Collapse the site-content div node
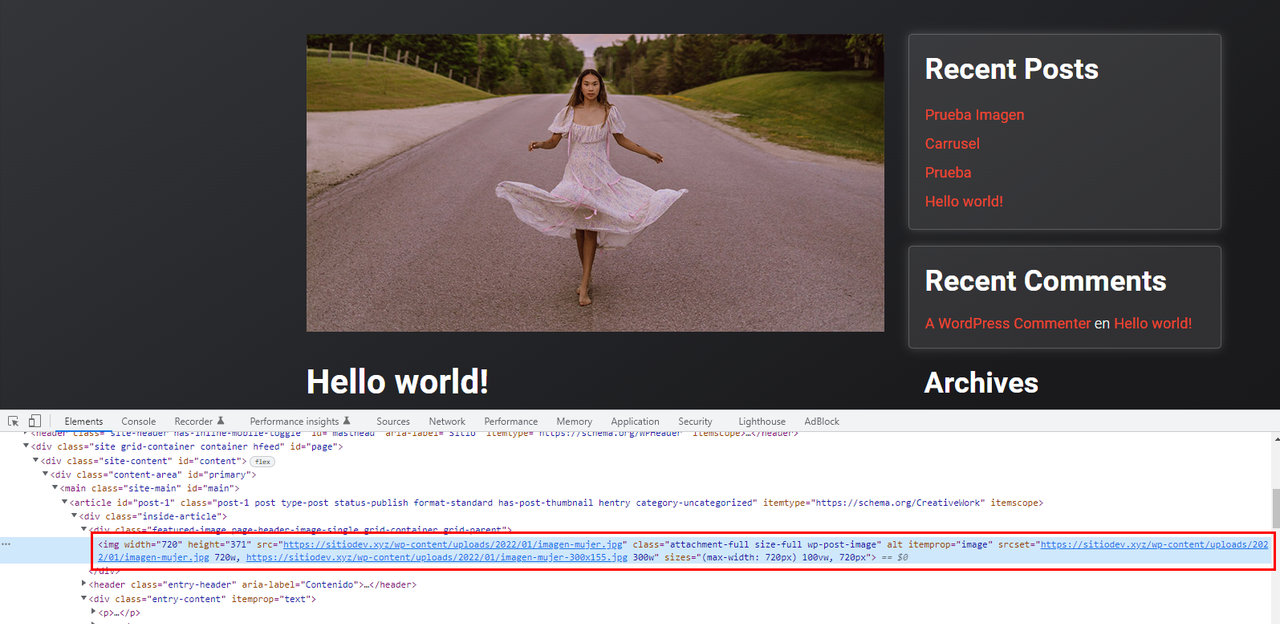This screenshot has height=624, width=1280. coord(35,460)
